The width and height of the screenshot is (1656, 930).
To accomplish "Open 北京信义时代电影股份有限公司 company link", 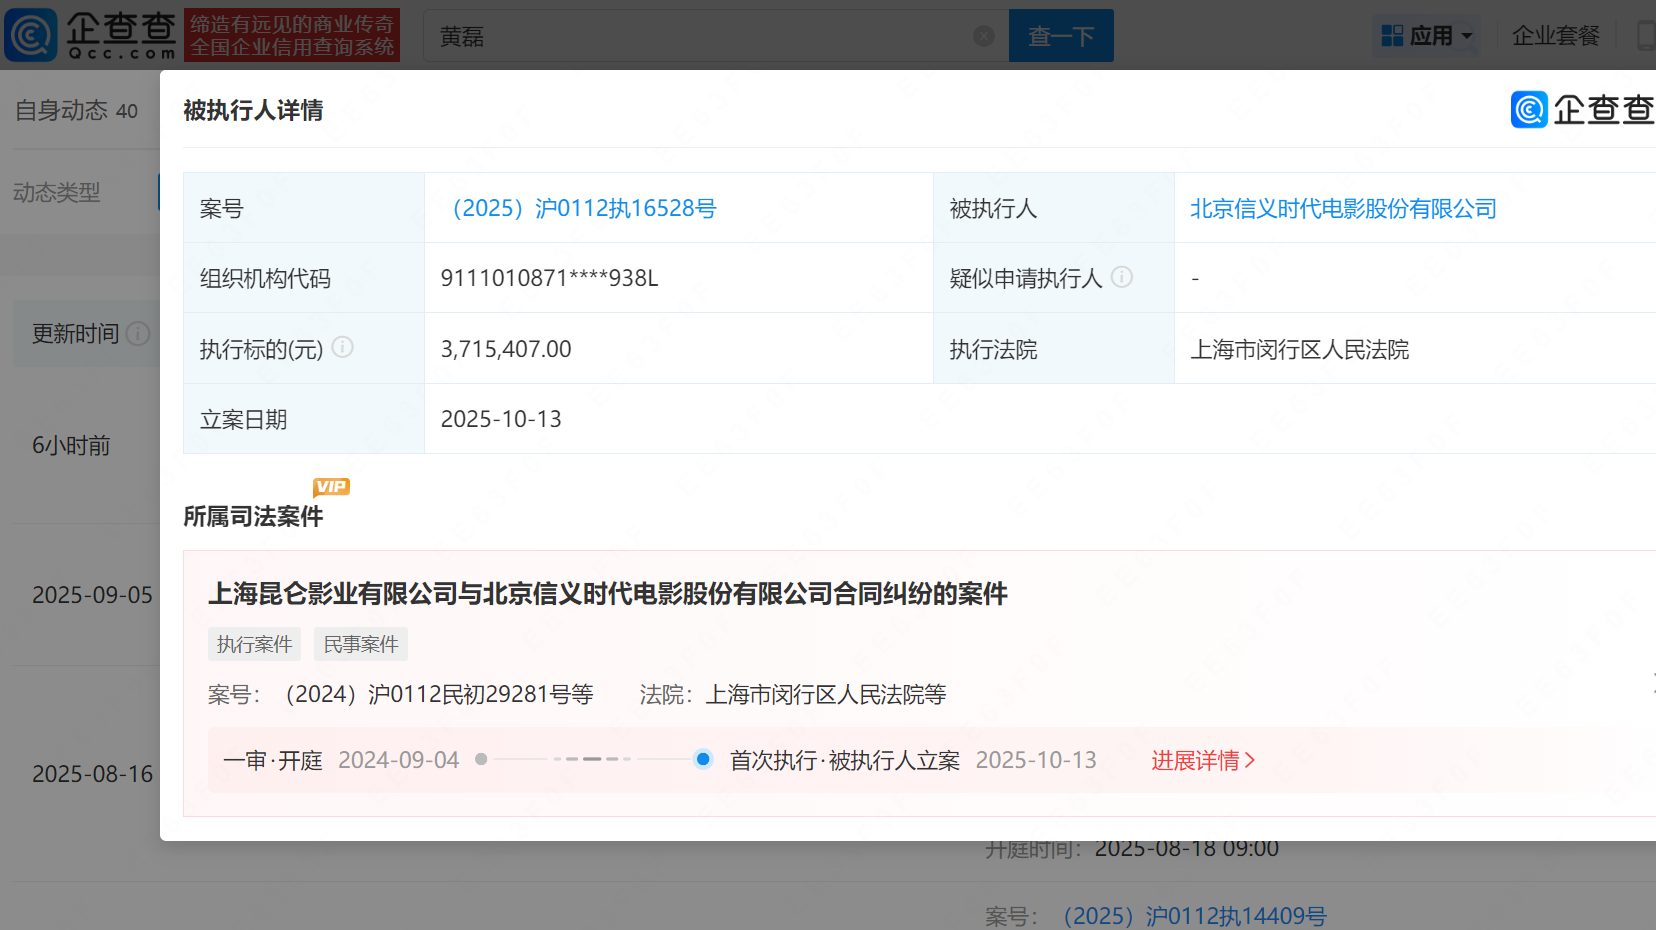I will pos(1342,208).
